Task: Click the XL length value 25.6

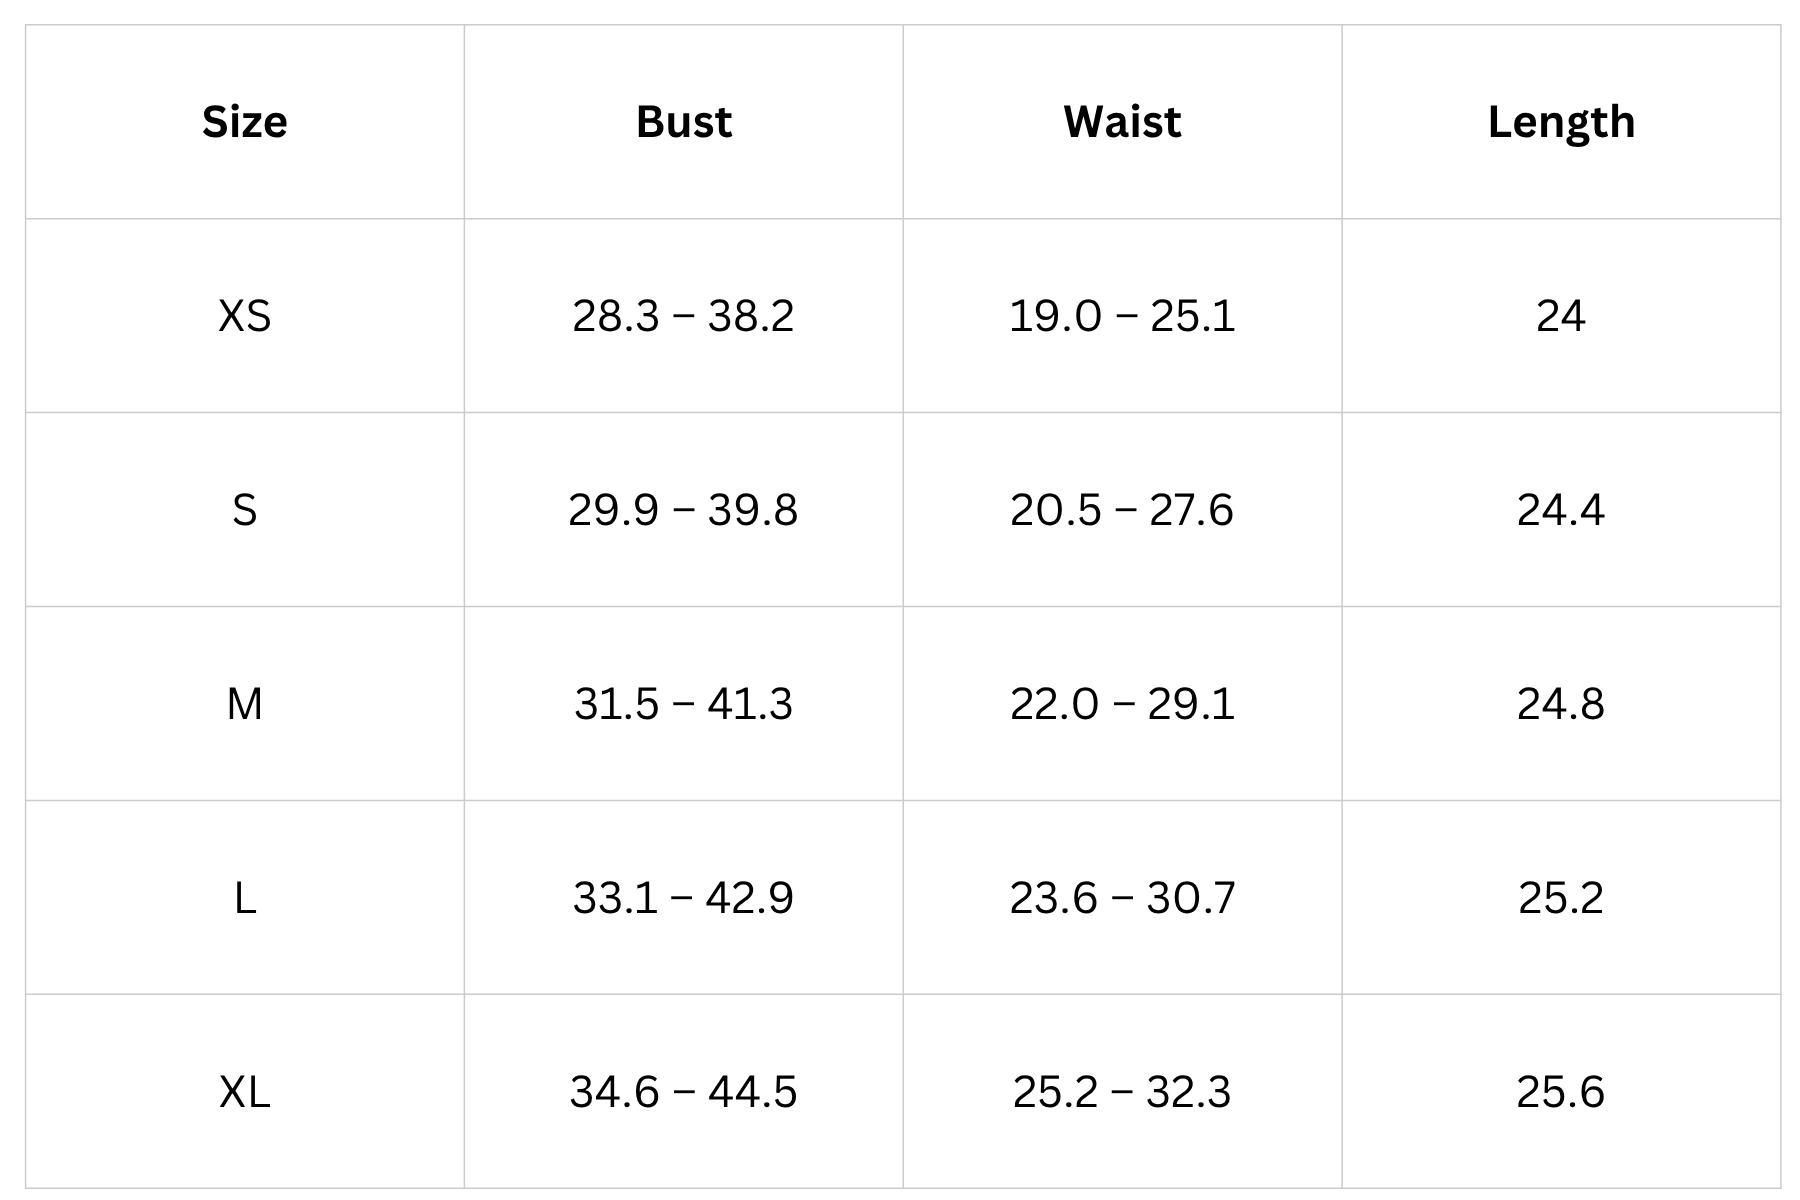Action: pyautogui.click(x=1561, y=1091)
